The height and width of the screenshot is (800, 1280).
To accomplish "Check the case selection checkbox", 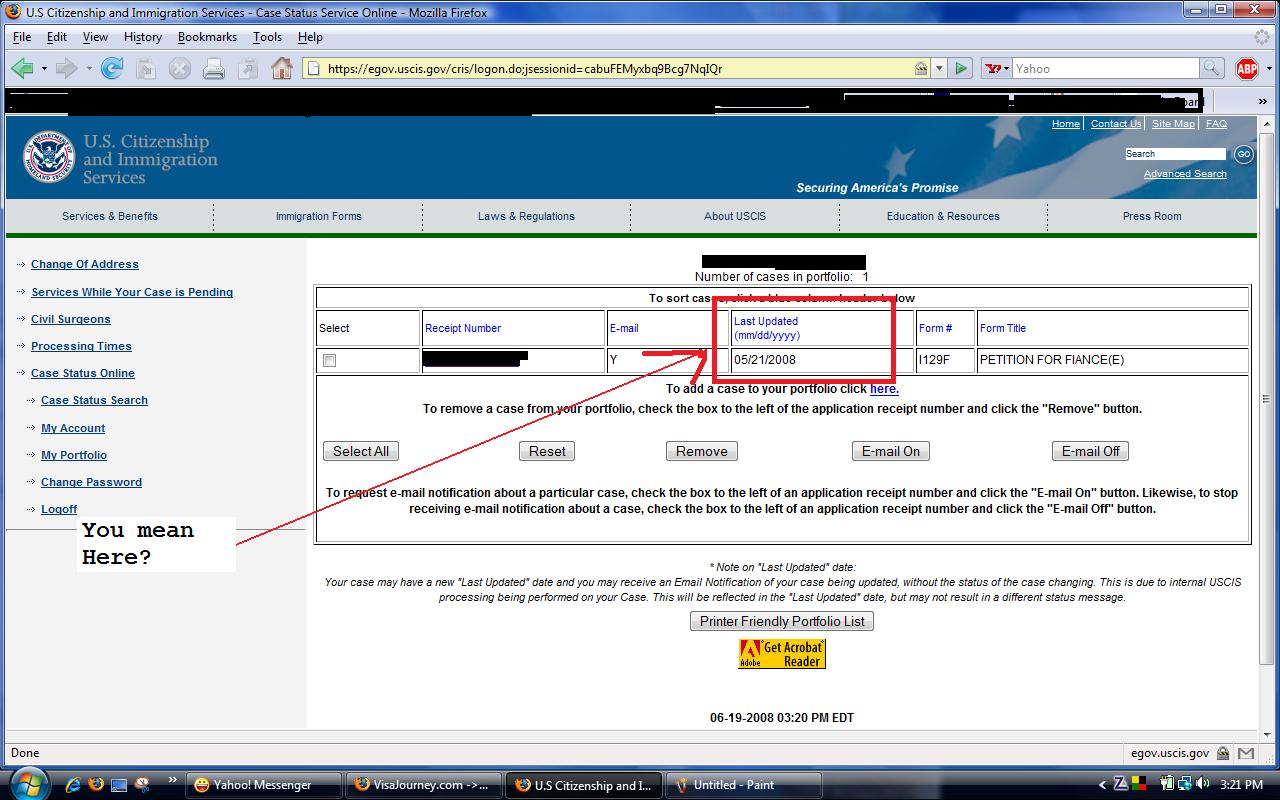I will tap(330, 361).
